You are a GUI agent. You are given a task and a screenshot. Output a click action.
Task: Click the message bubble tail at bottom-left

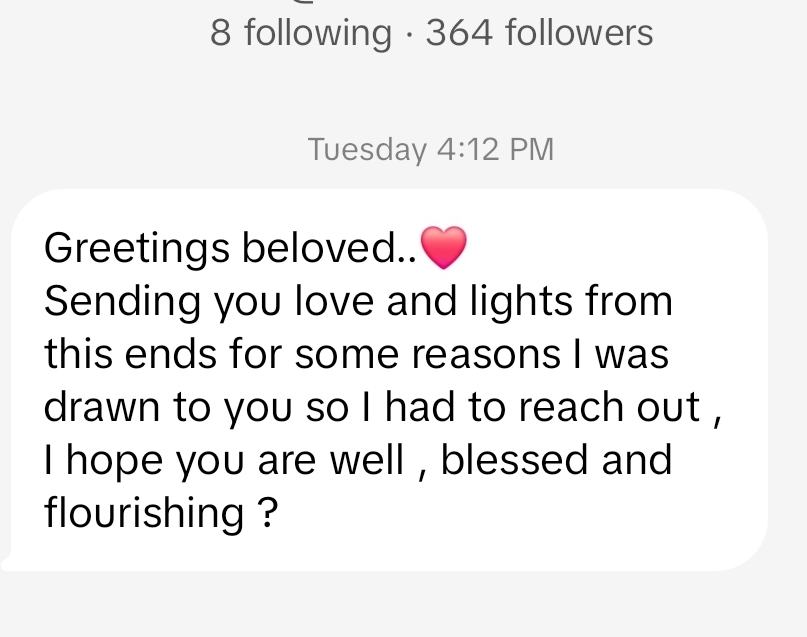10,562
